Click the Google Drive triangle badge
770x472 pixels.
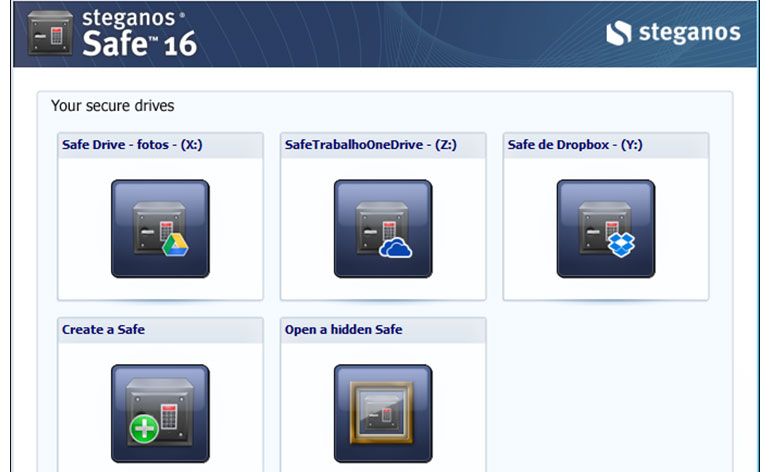tap(176, 245)
